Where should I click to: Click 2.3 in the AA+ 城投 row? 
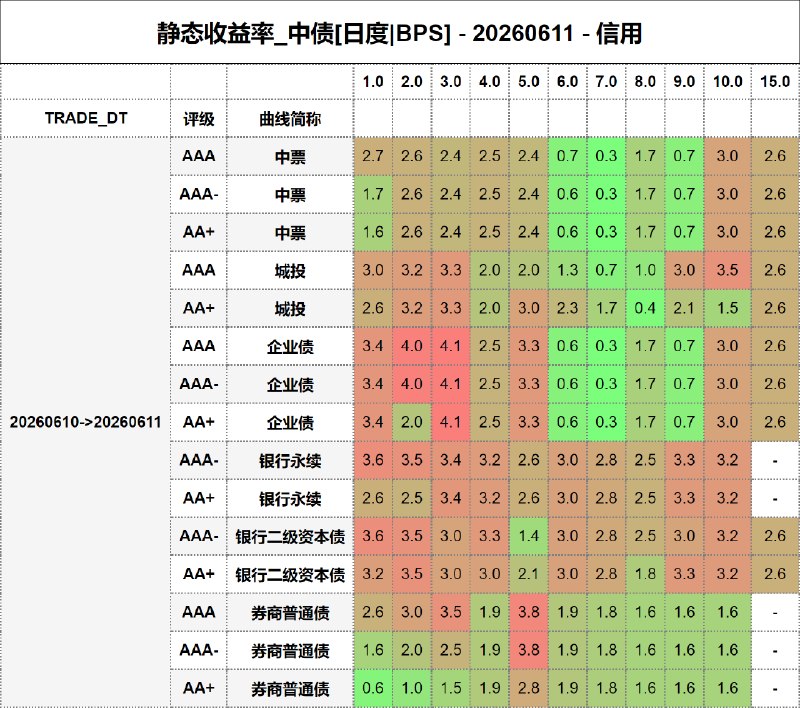coord(567,308)
